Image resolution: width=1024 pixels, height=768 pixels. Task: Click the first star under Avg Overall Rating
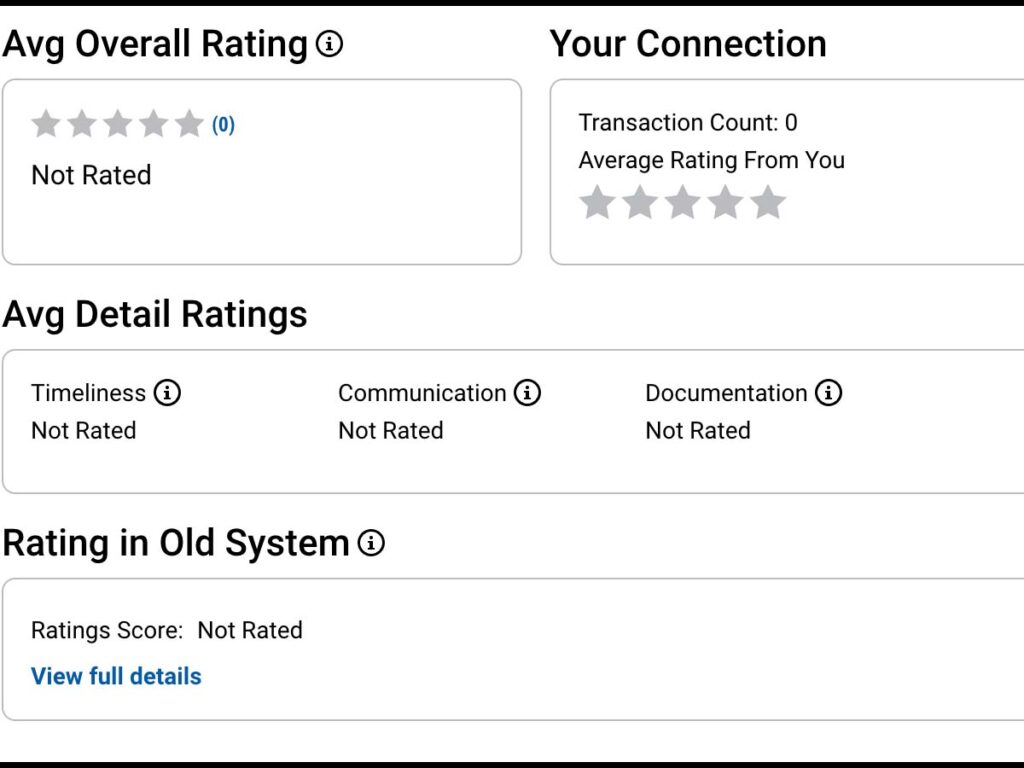pyautogui.click(x=46, y=124)
